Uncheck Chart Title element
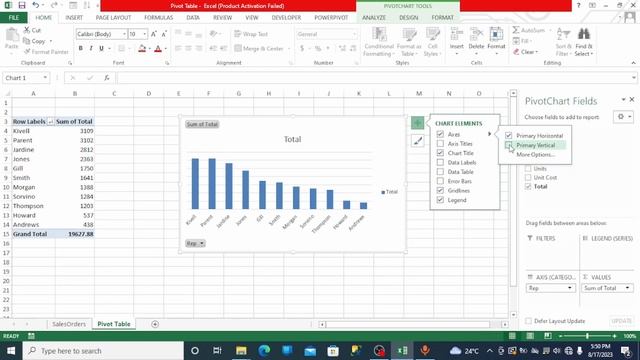 click(440, 153)
